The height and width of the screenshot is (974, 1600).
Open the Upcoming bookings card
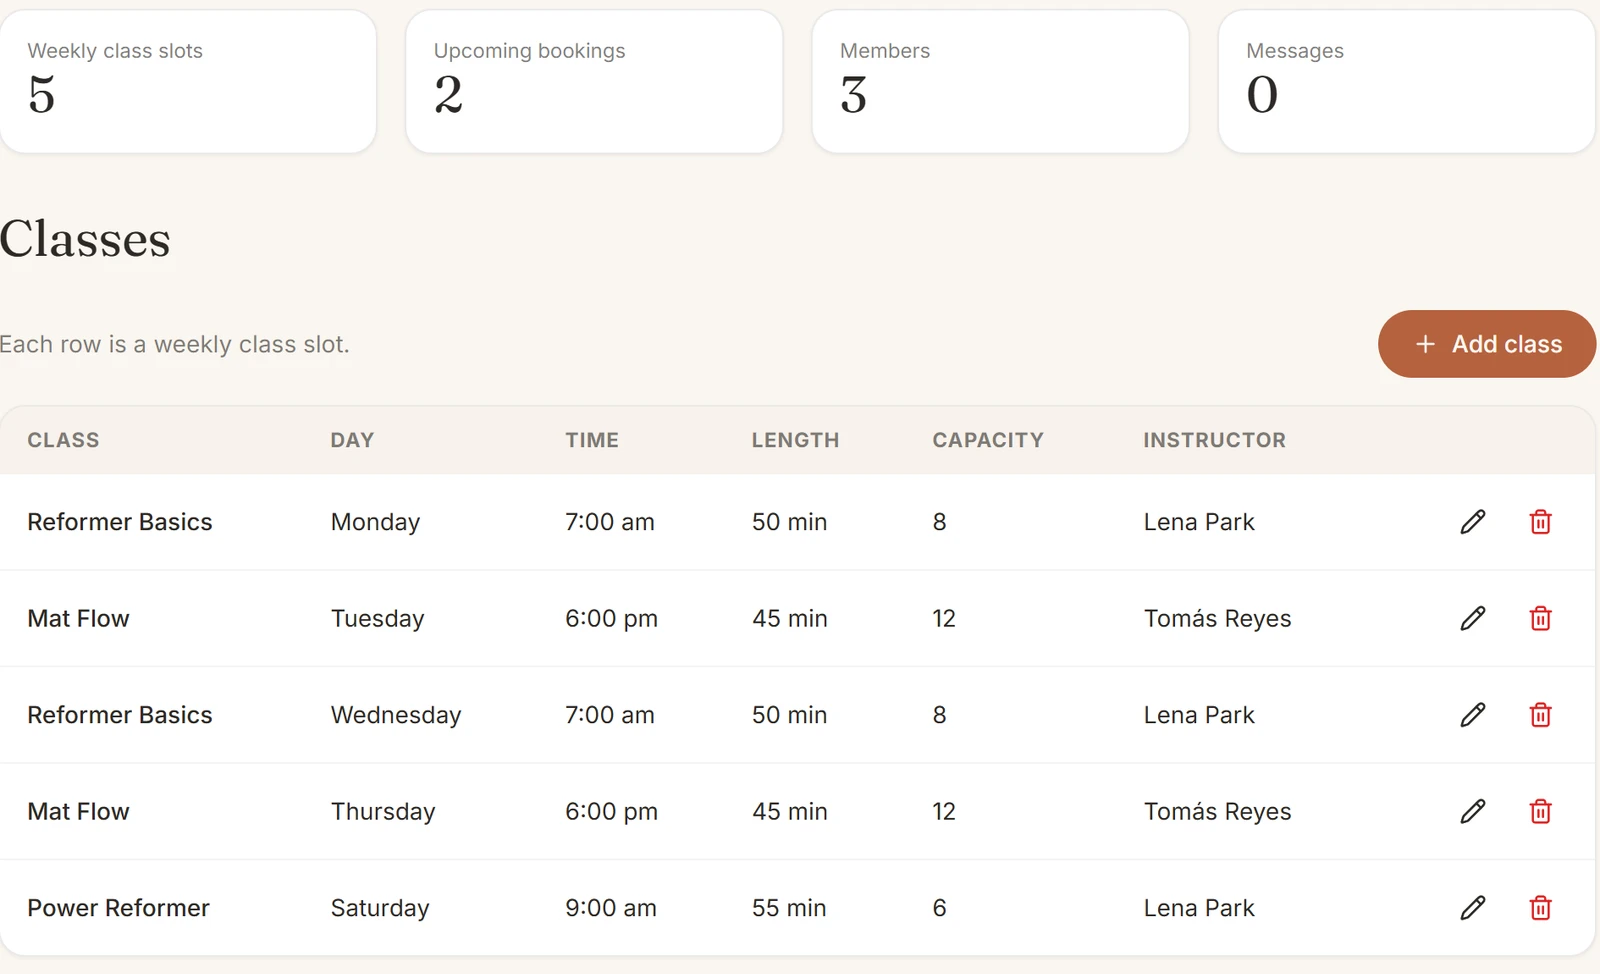click(594, 82)
